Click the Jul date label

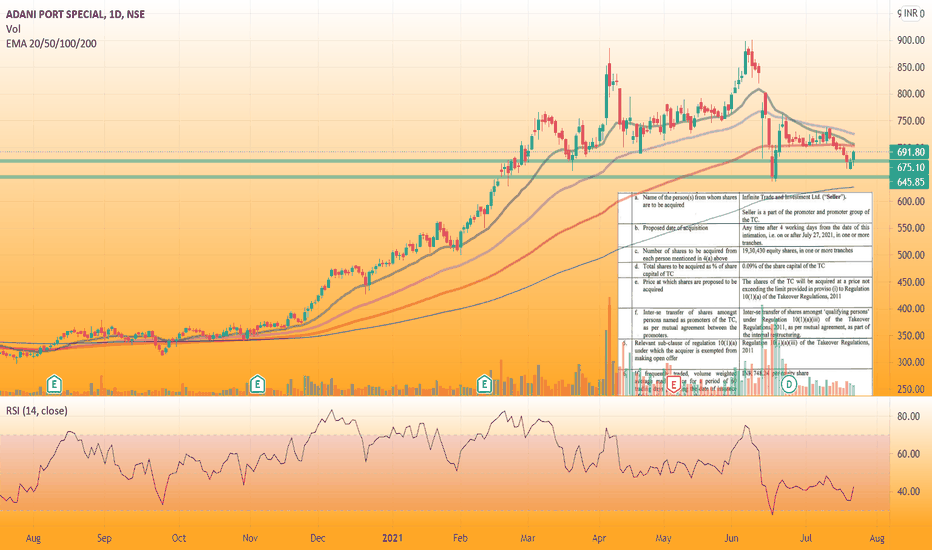point(805,538)
